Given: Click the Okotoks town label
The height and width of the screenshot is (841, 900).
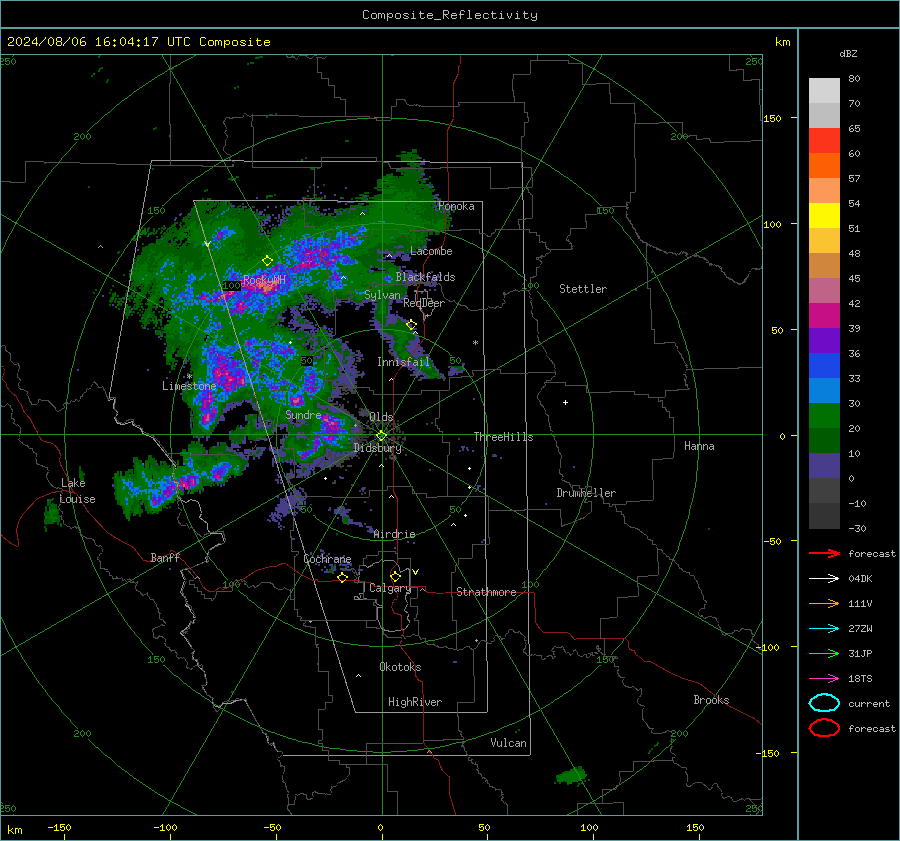Looking at the screenshot, I should coord(400,667).
